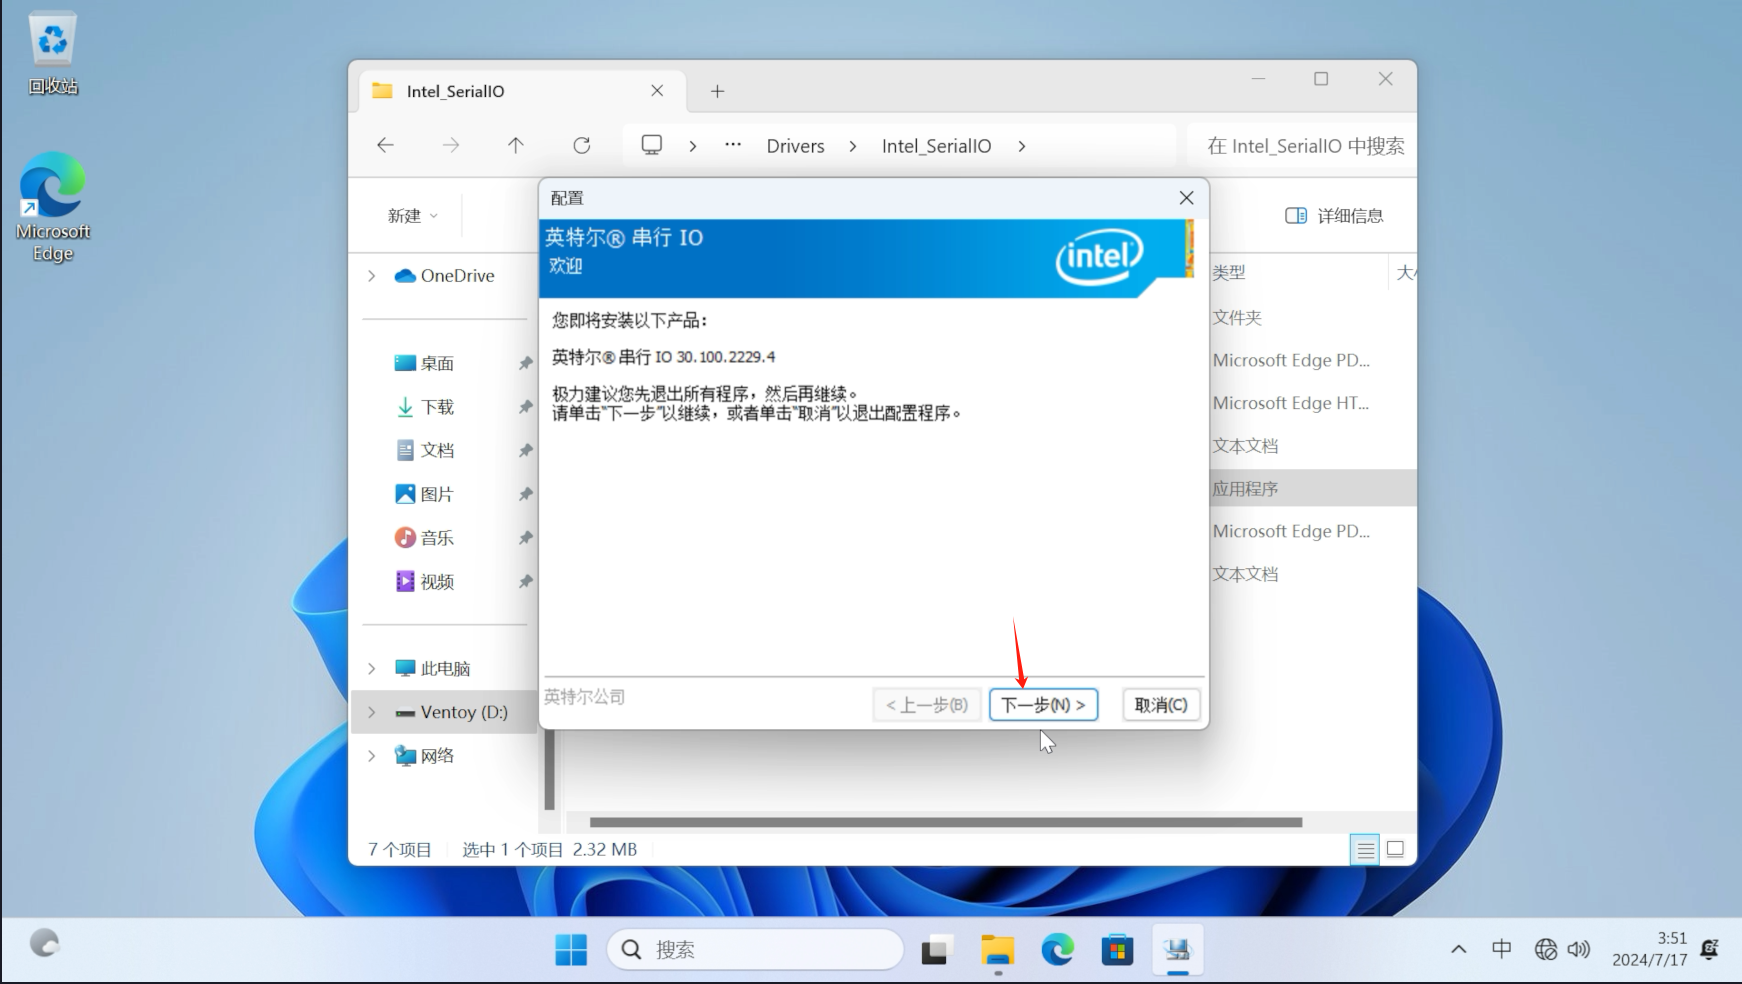Click the pin icon next to 下载
This screenshot has height=984, width=1742.
point(525,407)
